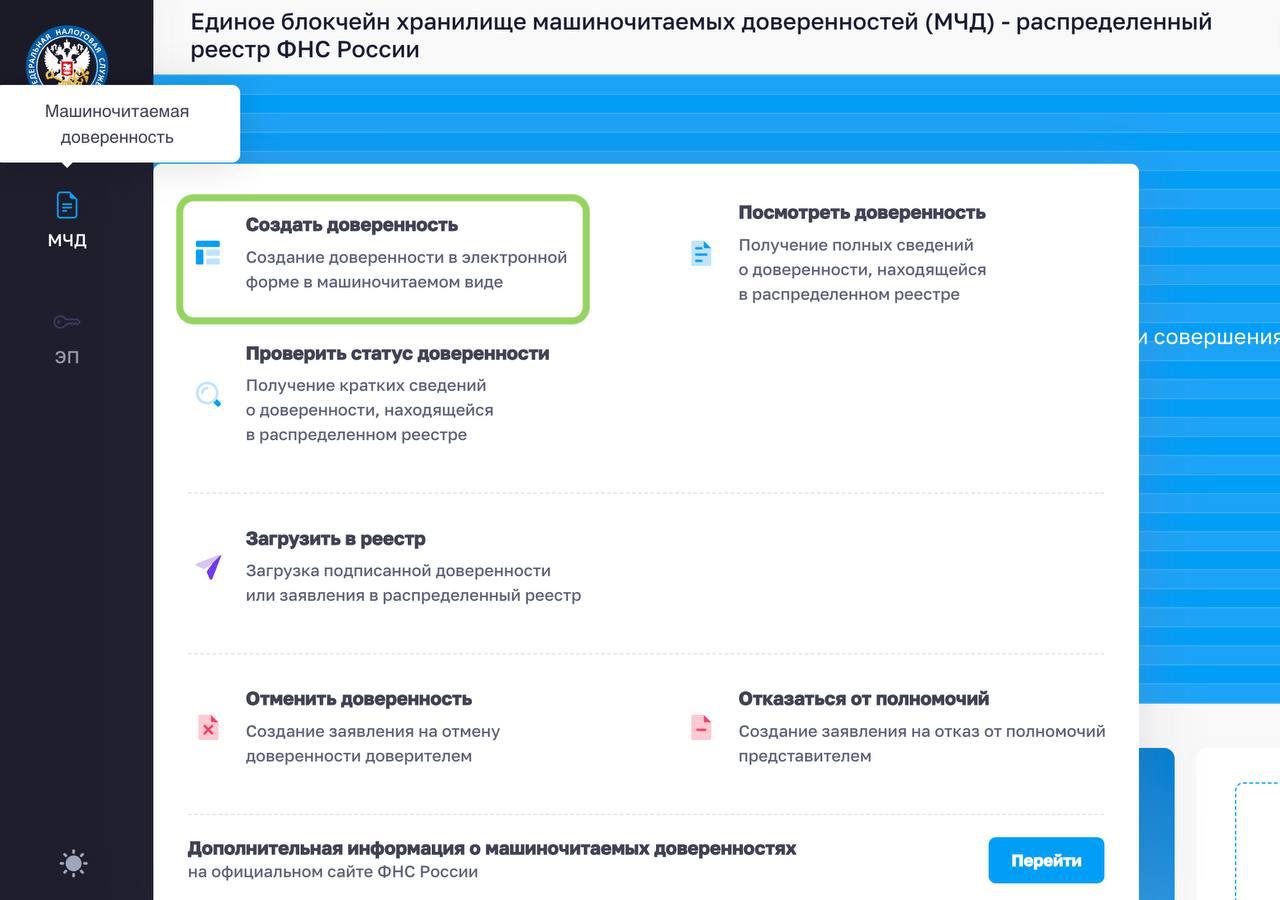This screenshot has height=900, width=1280.
Task: Click the Посмотреть доверенность document icon
Action: (x=701, y=254)
